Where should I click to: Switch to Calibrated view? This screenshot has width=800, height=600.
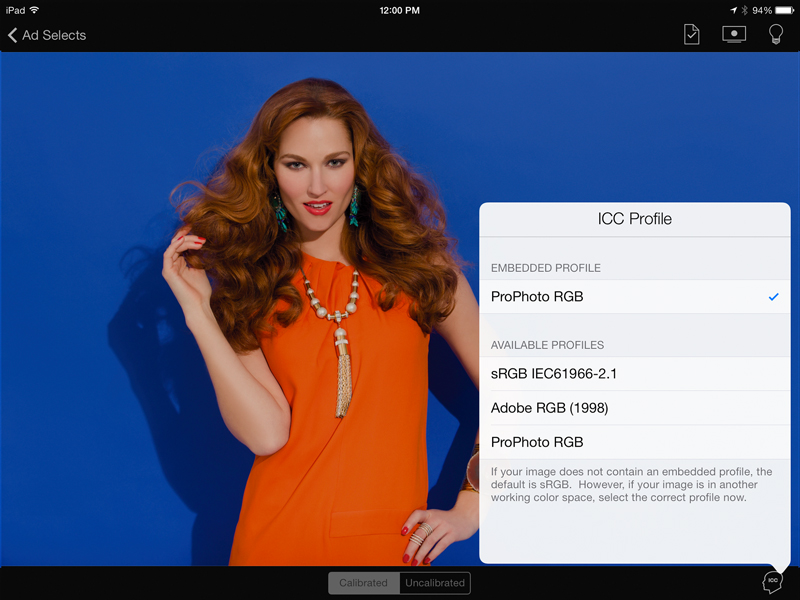pos(363,583)
